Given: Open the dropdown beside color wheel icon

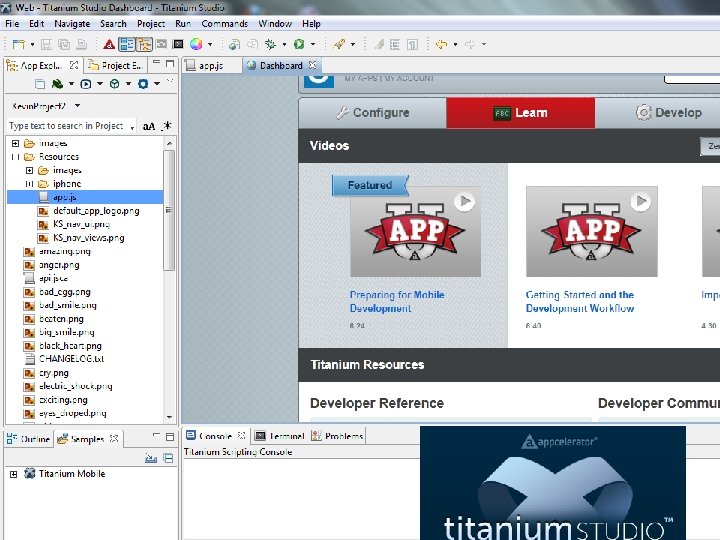Looking at the screenshot, I should (210, 45).
